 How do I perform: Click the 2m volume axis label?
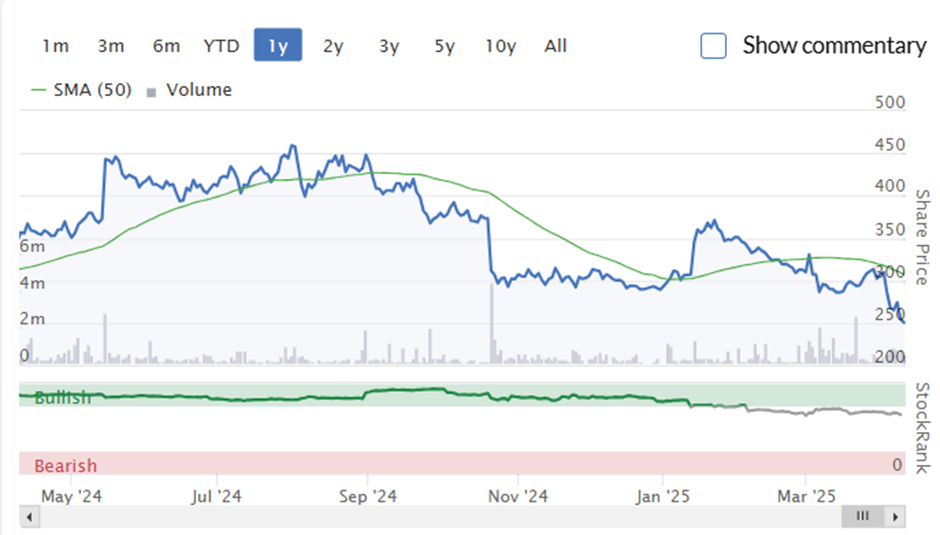click(x=32, y=319)
